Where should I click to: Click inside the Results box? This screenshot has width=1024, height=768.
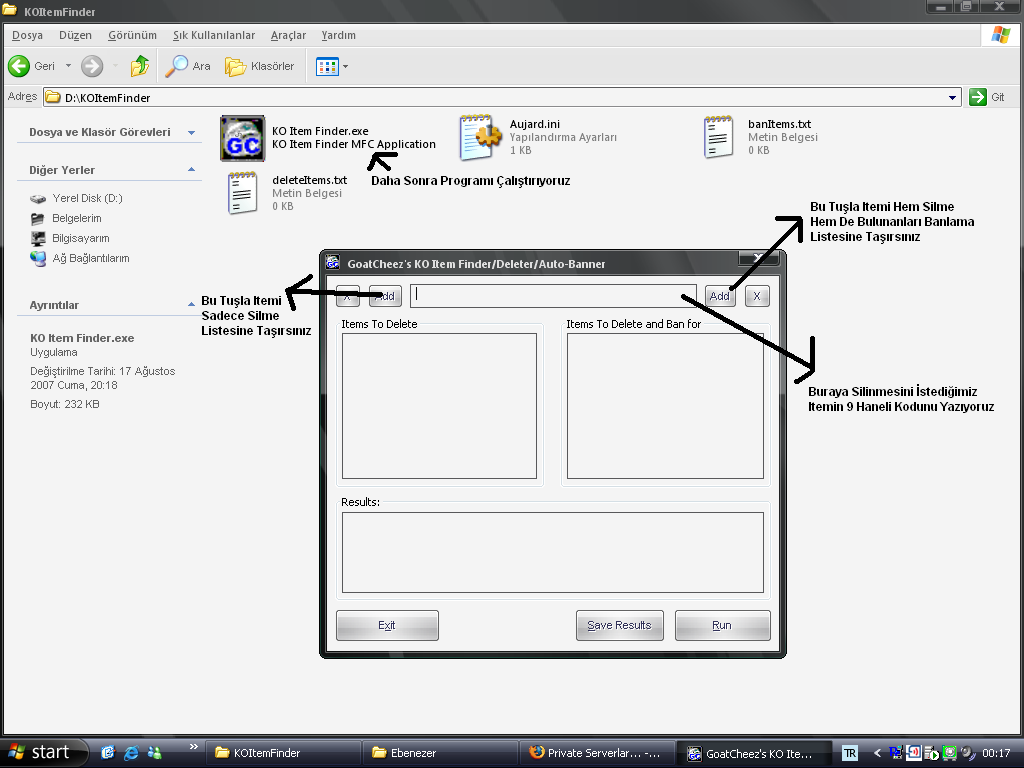click(552, 552)
